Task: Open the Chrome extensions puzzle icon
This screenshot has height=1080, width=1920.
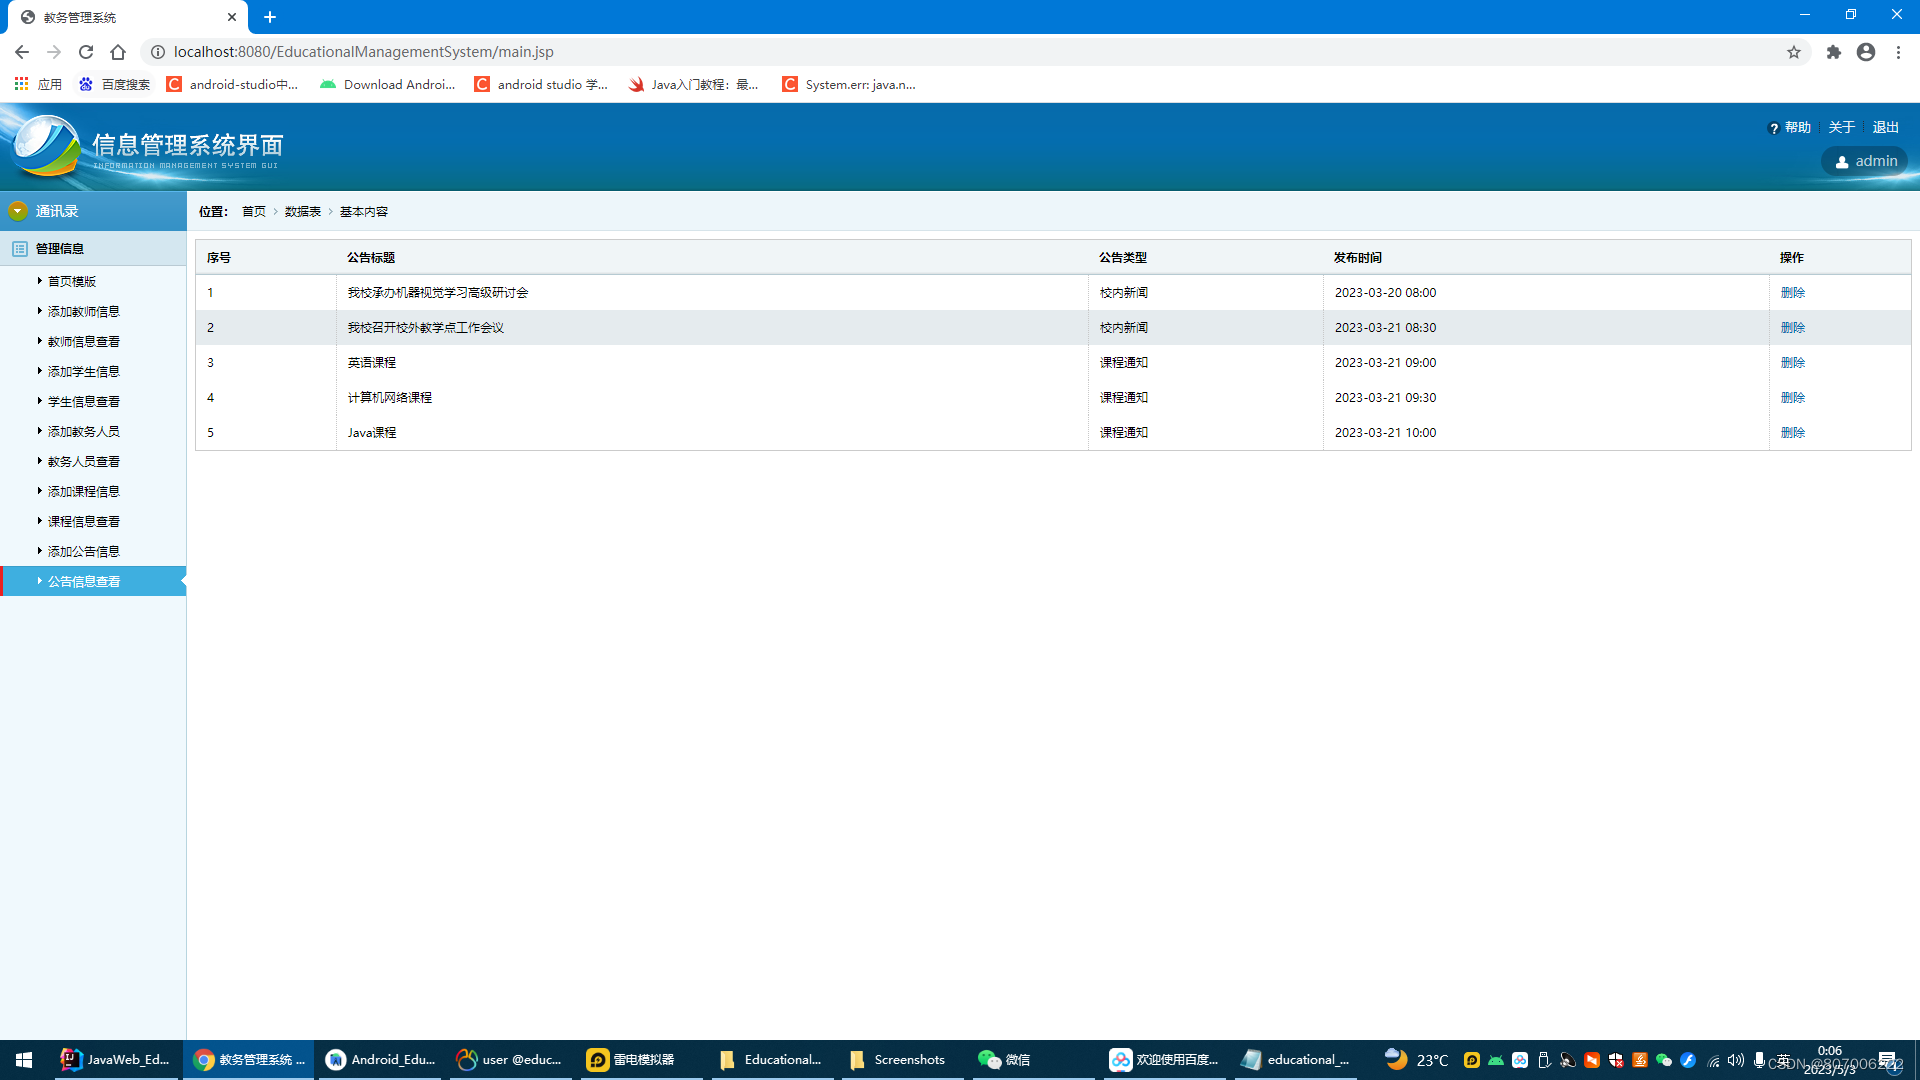Action: click(x=1833, y=52)
